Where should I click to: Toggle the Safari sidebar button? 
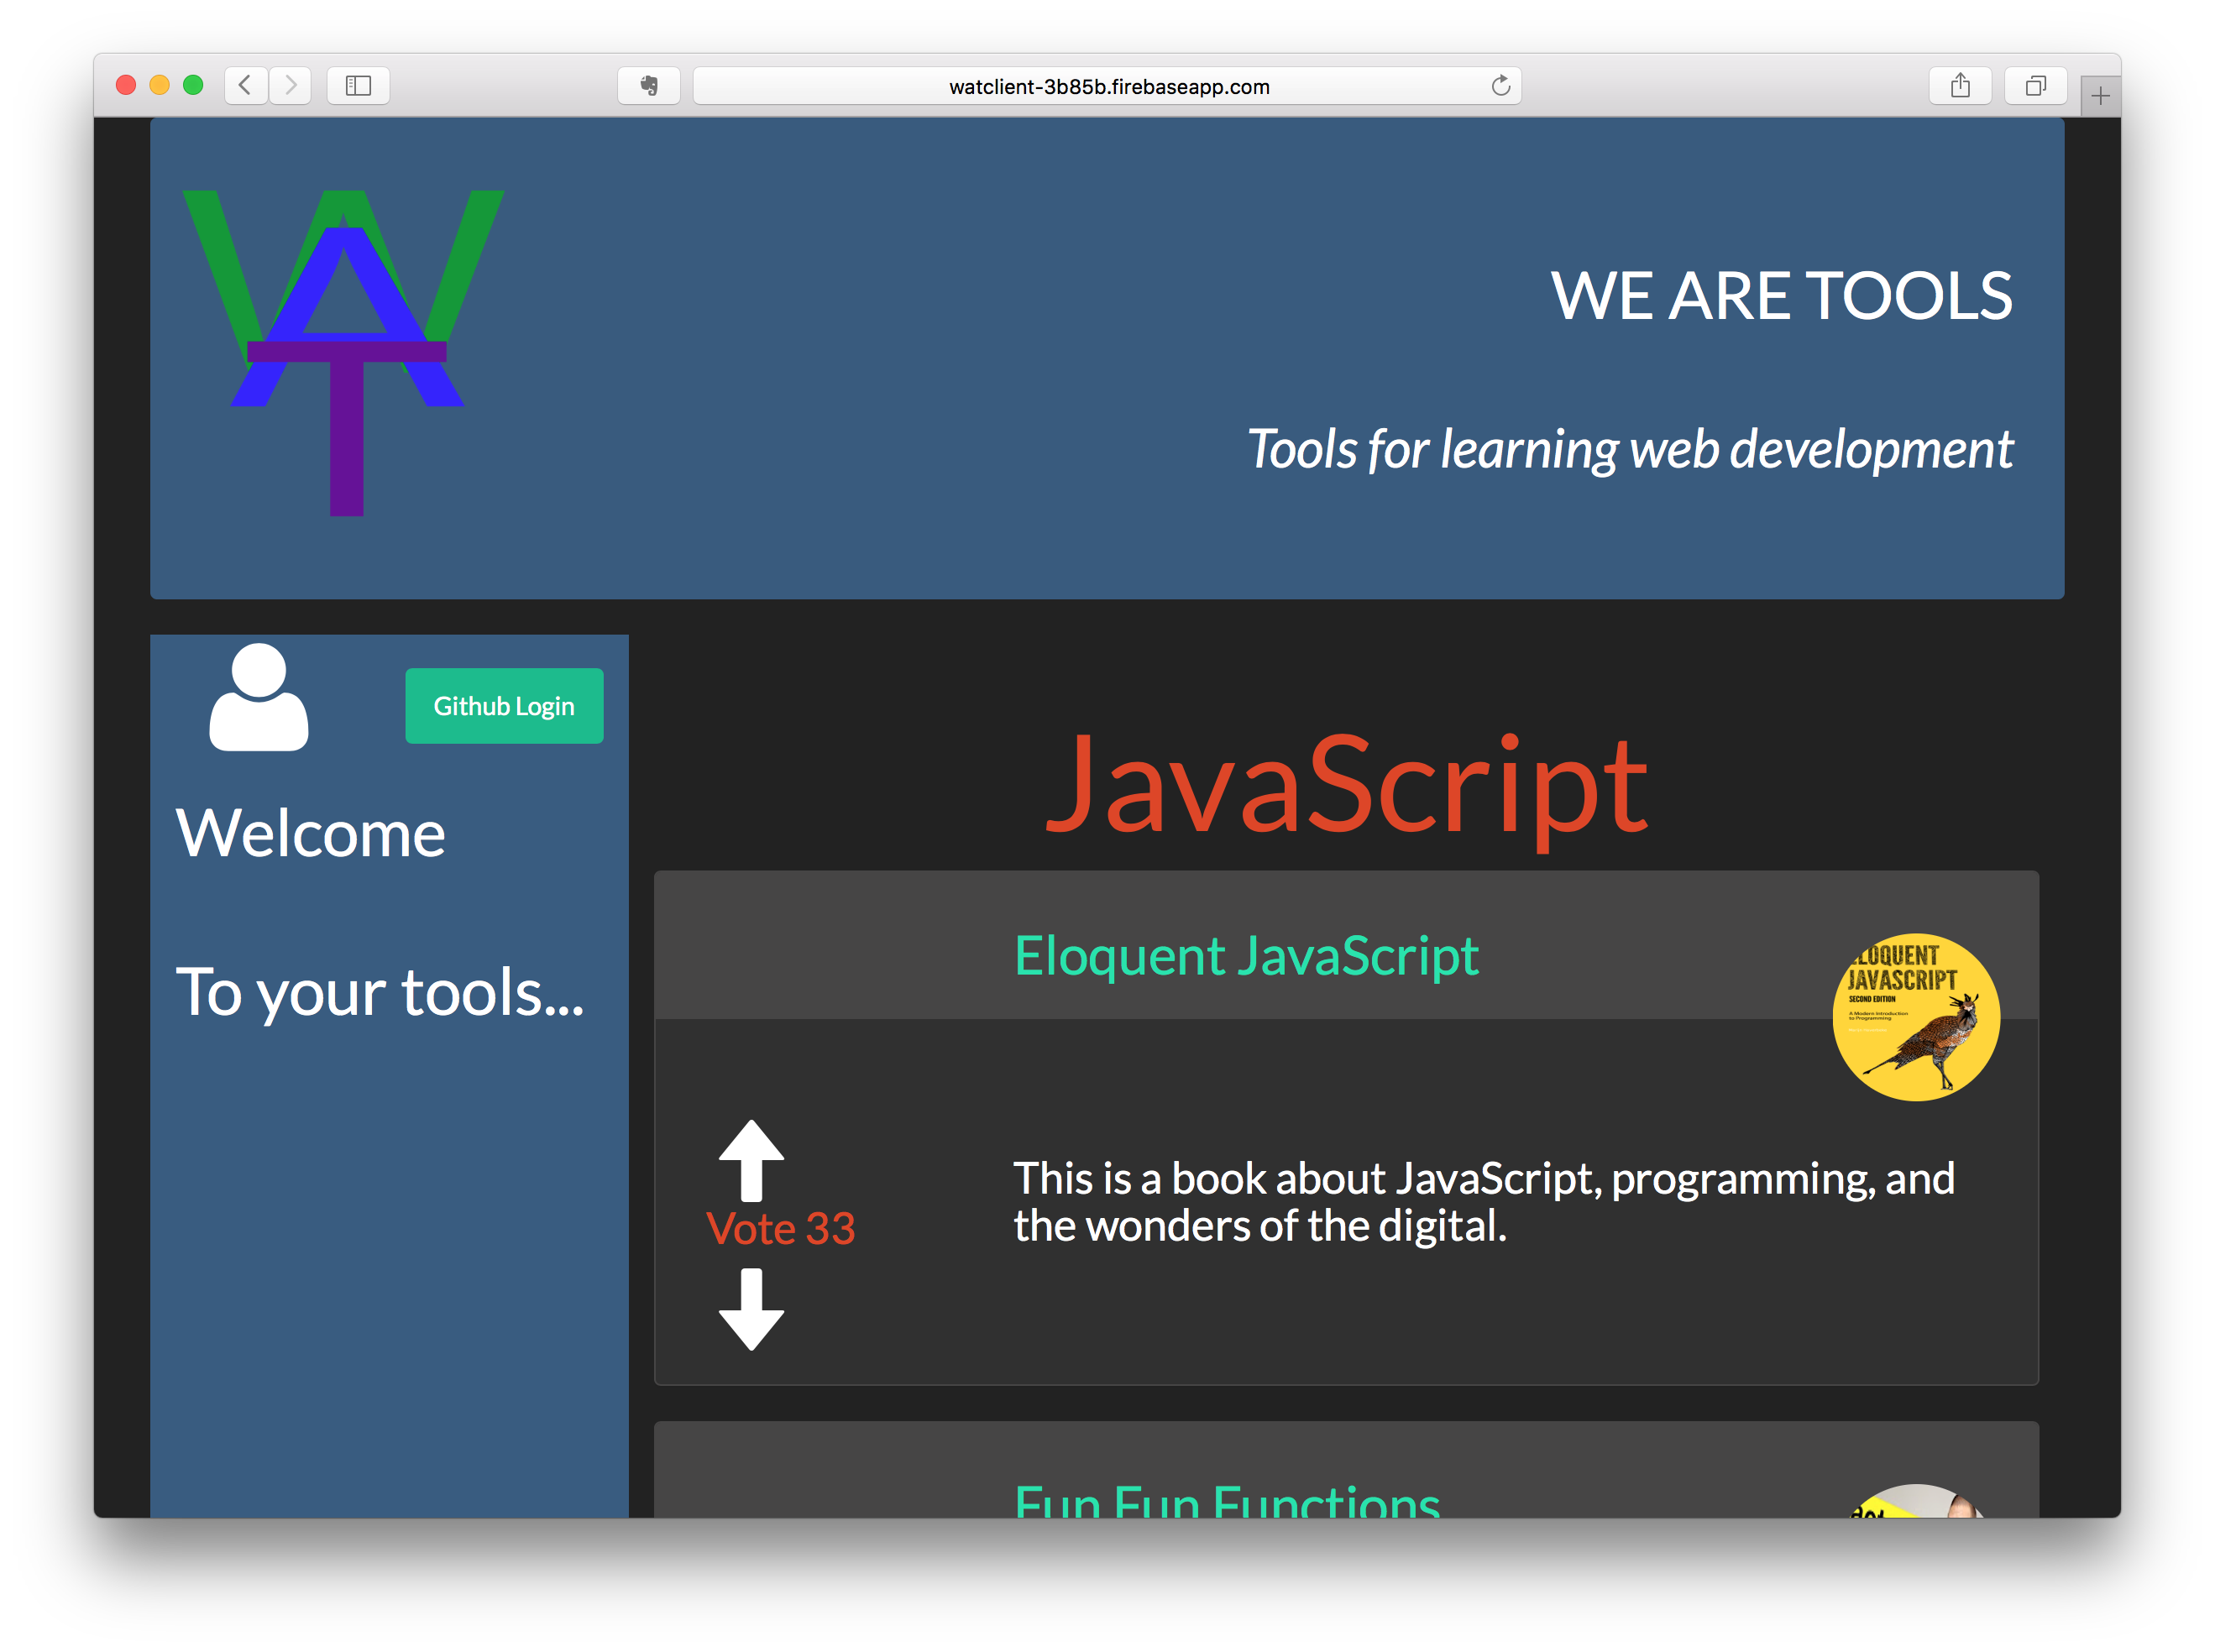pyautogui.click(x=358, y=86)
